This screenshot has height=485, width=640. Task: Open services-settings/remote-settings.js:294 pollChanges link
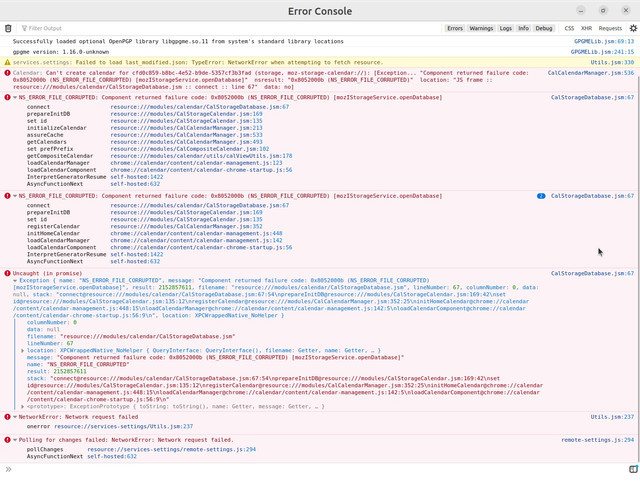coord(171,449)
